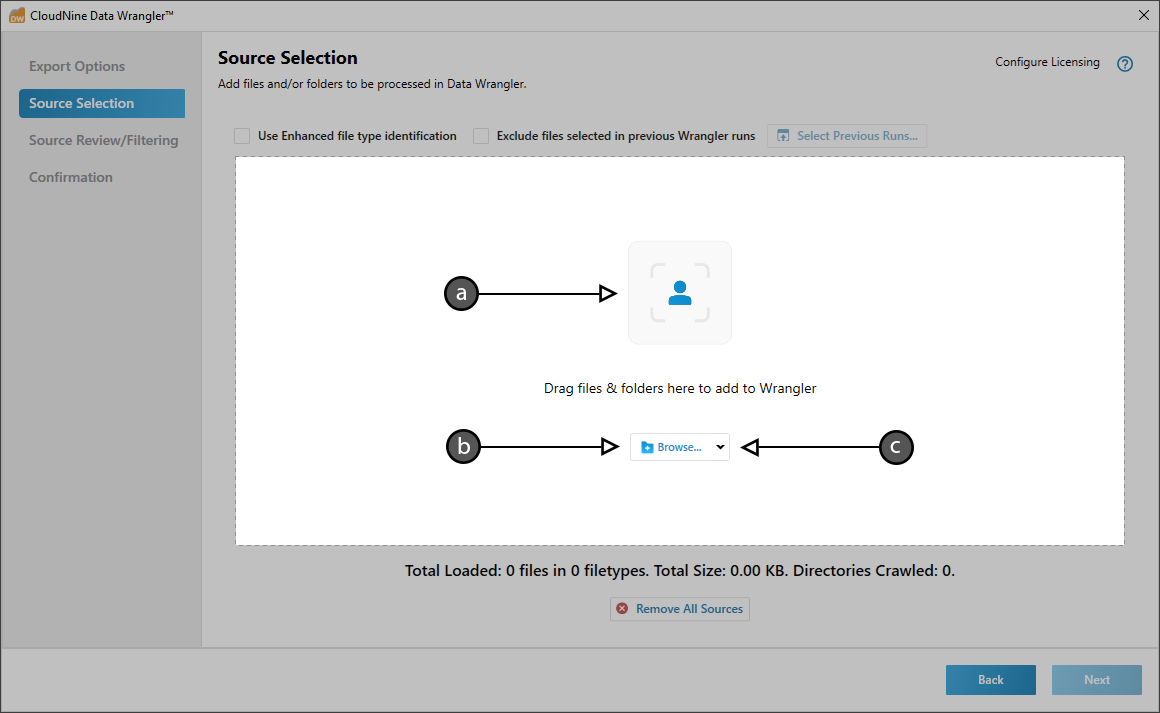Open the Export Options step
The height and width of the screenshot is (713, 1160).
pyautogui.click(x=77, y=66)
